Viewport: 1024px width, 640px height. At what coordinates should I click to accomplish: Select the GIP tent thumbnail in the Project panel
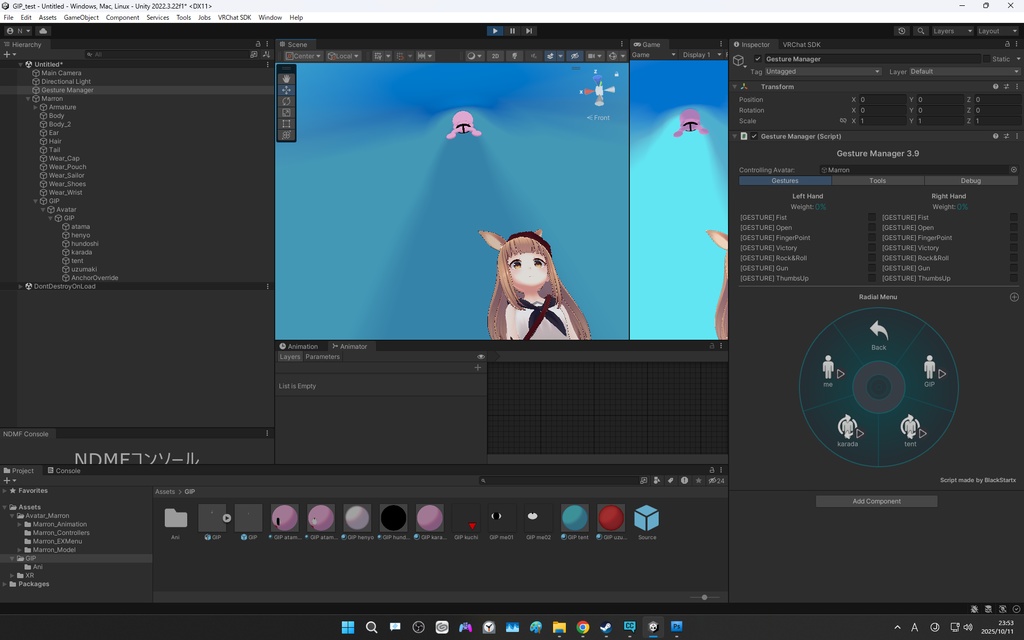click(x=574, y=518)
